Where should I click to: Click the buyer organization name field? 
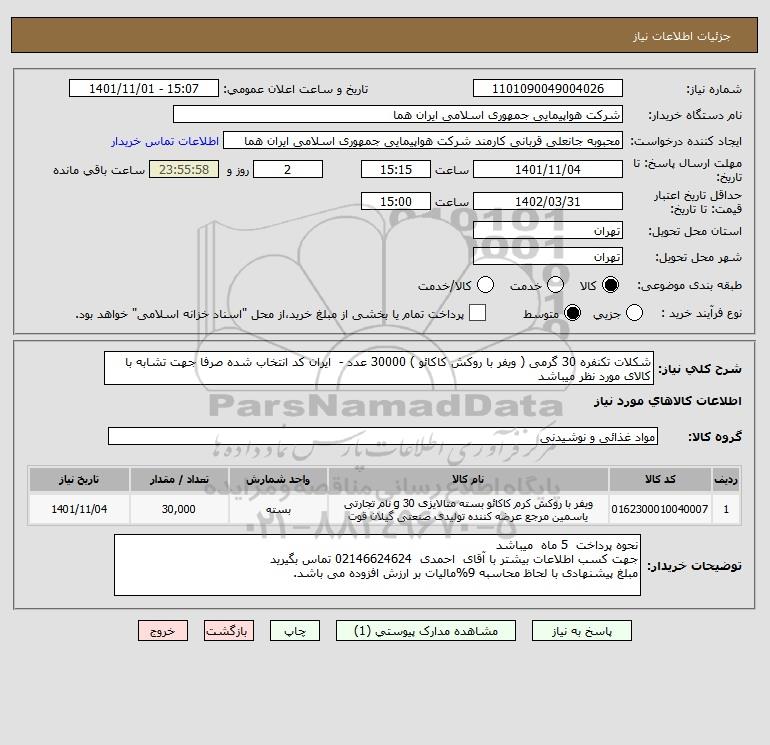pos(398,115)
